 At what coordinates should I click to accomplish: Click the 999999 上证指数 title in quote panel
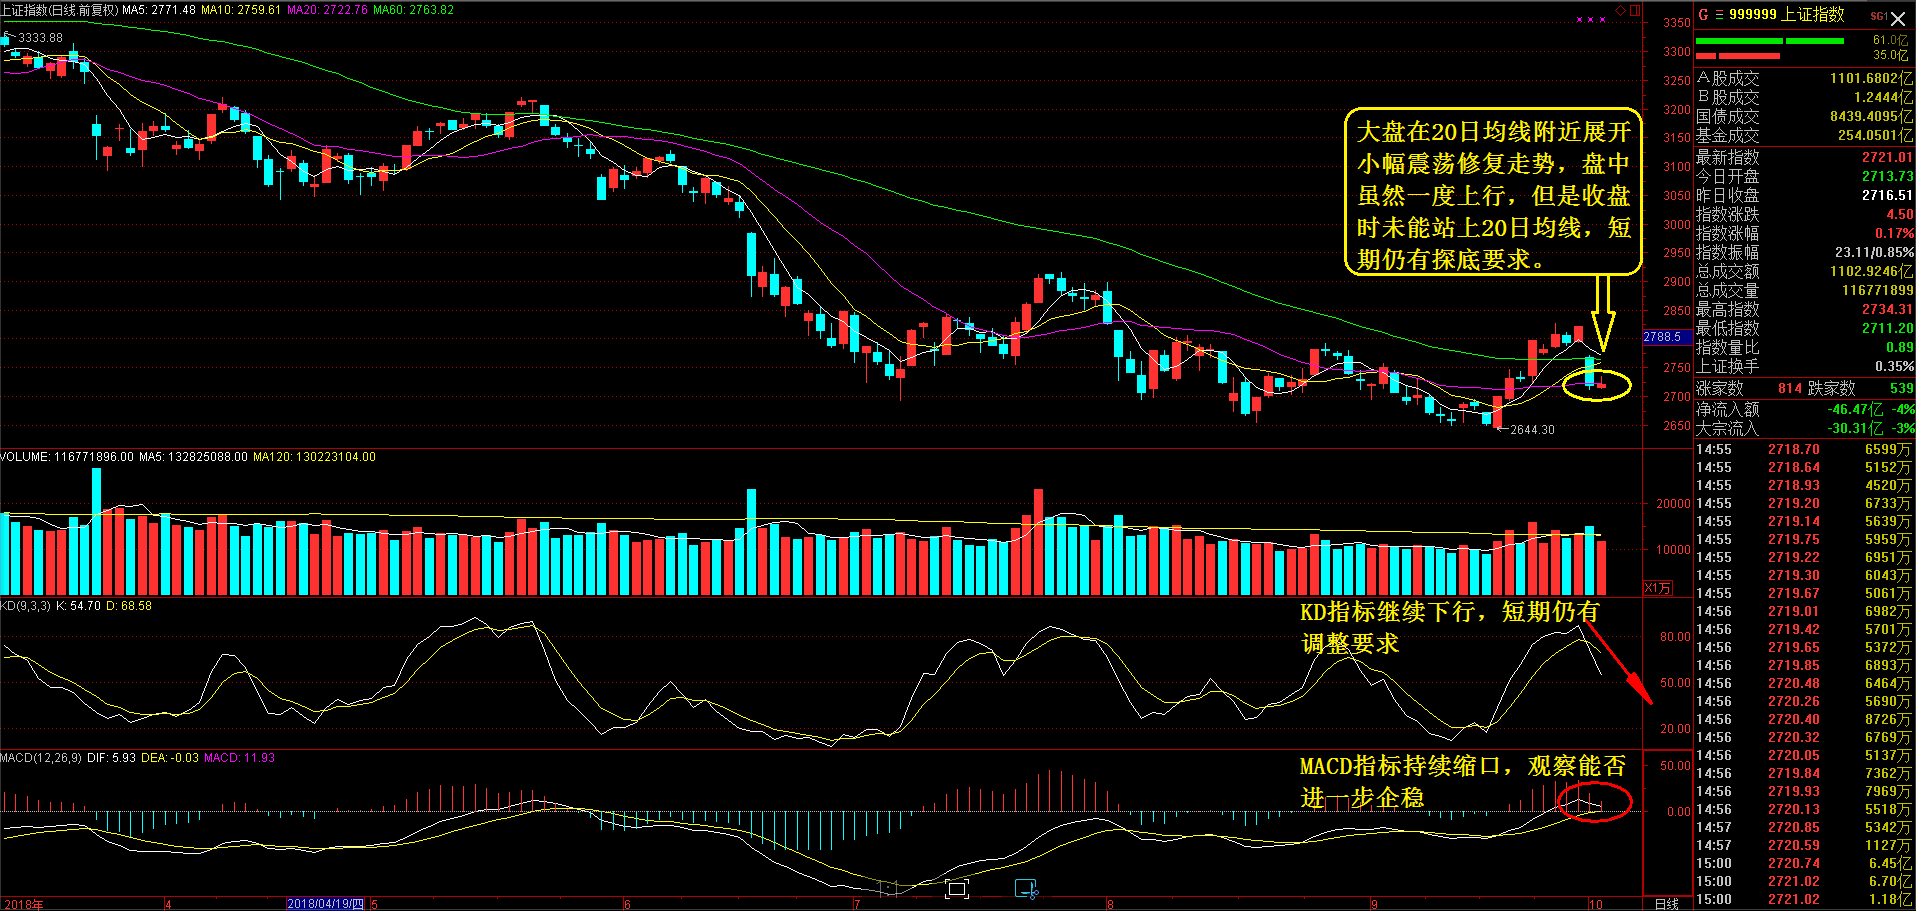pyautogui.click(x=1787, y=15)
